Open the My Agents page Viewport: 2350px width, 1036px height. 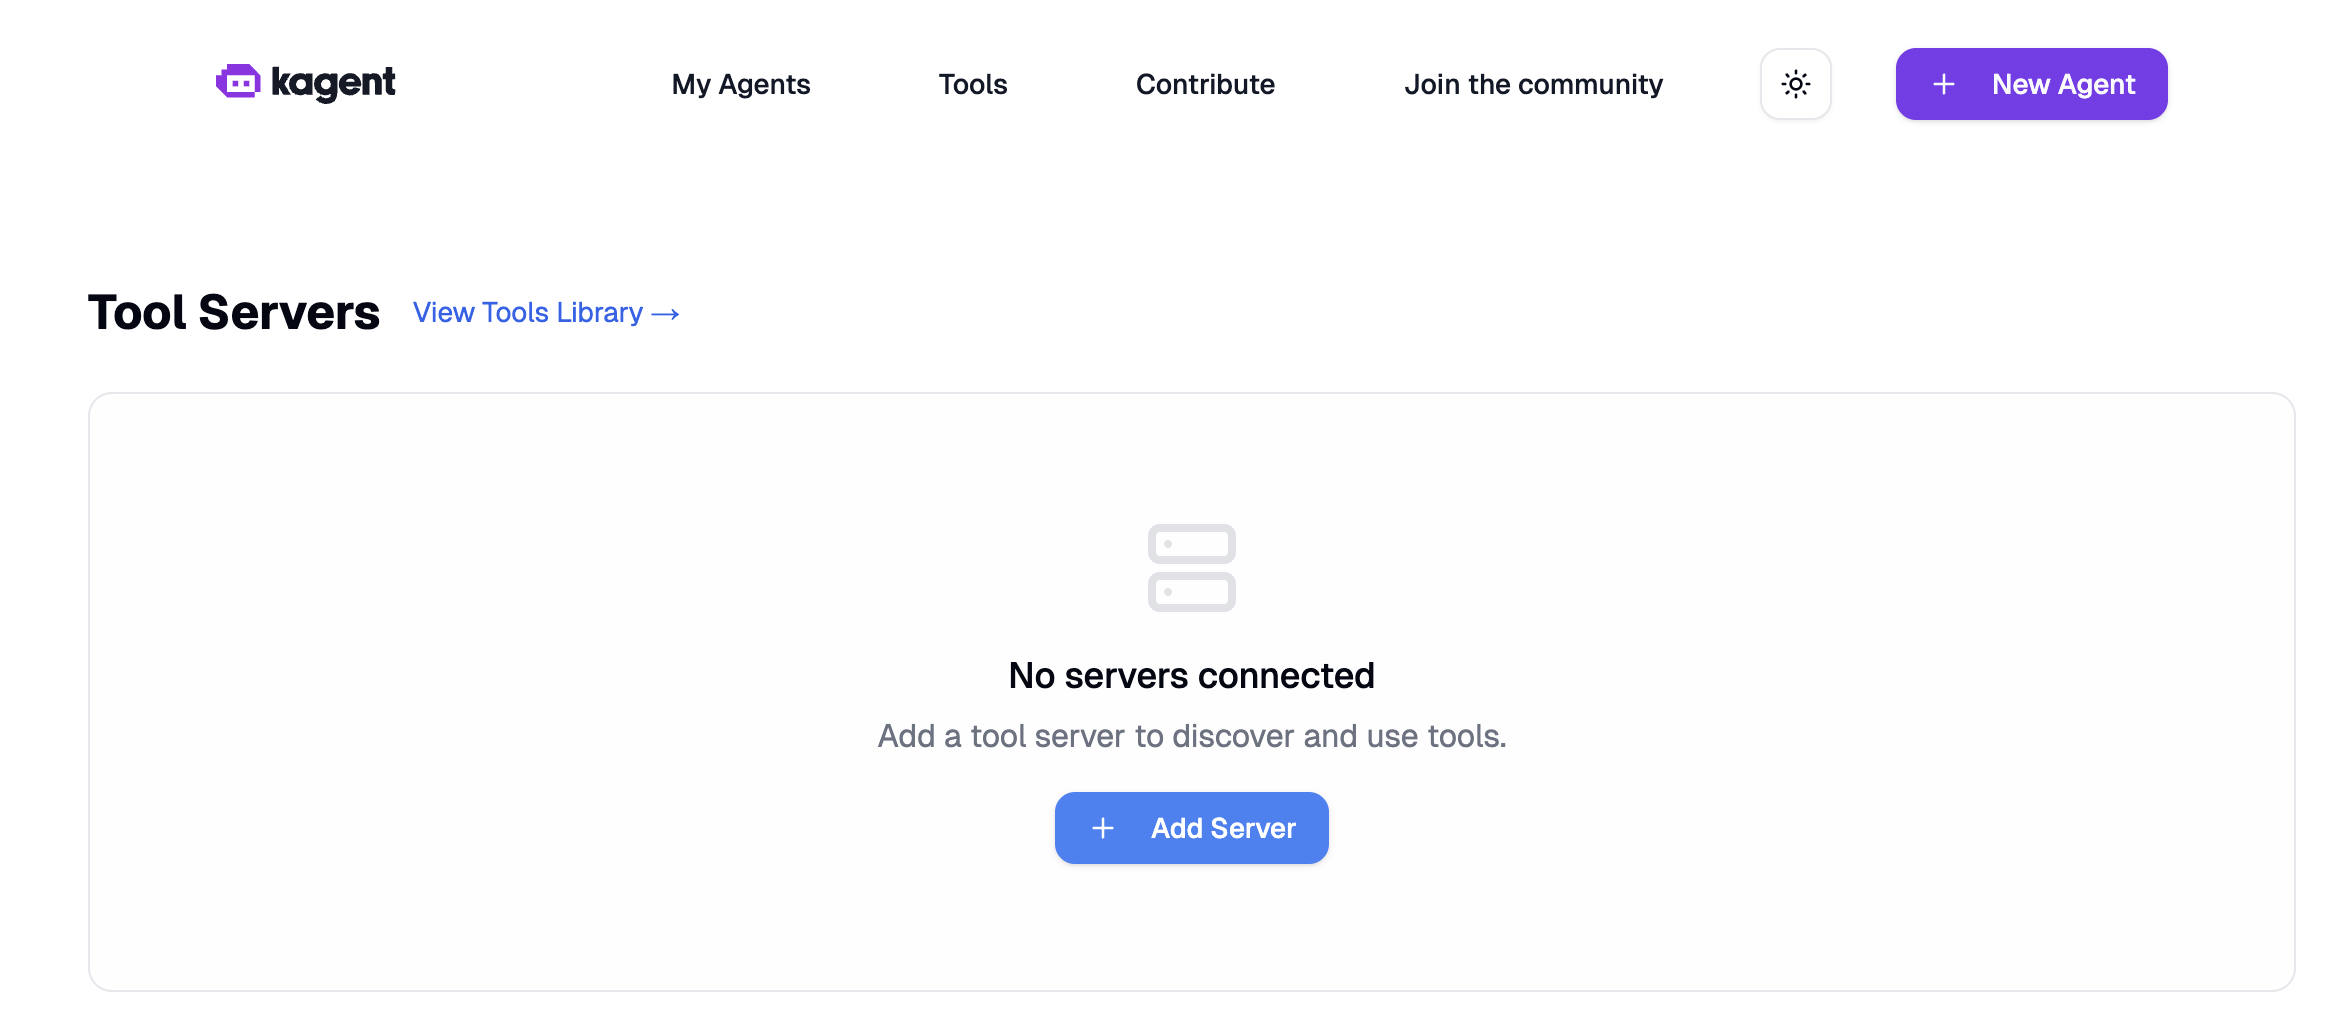741,84
